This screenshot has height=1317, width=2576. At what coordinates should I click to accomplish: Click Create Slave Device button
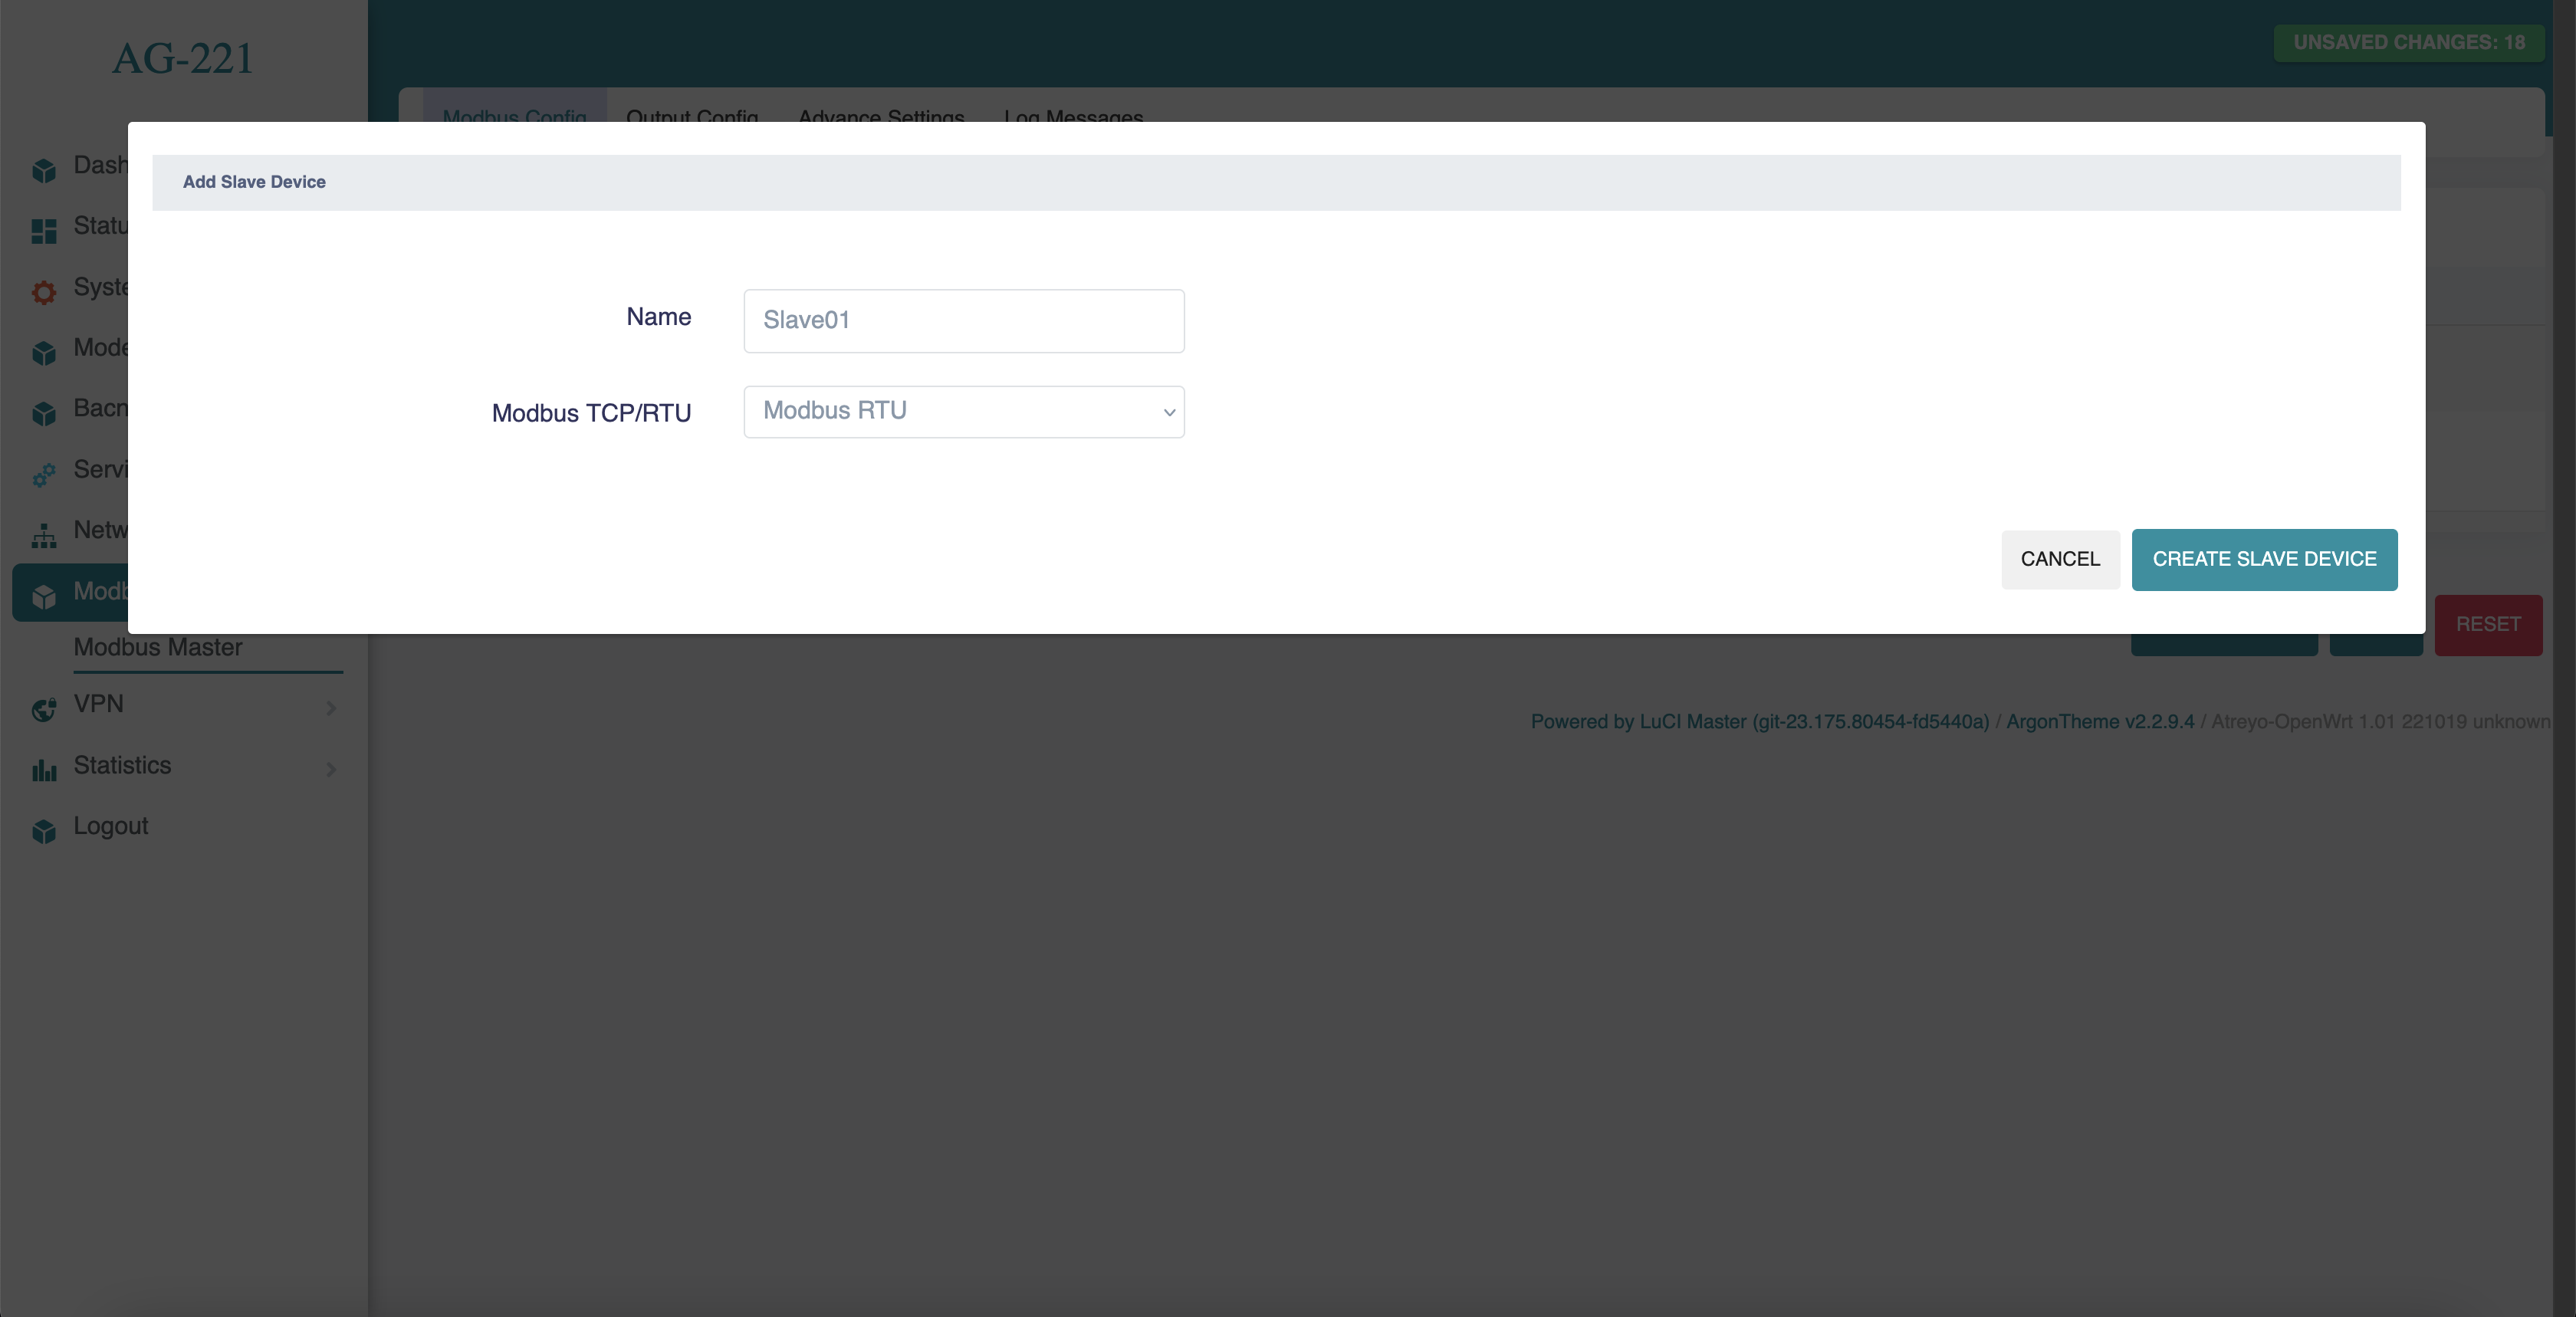click(2264, 559)
